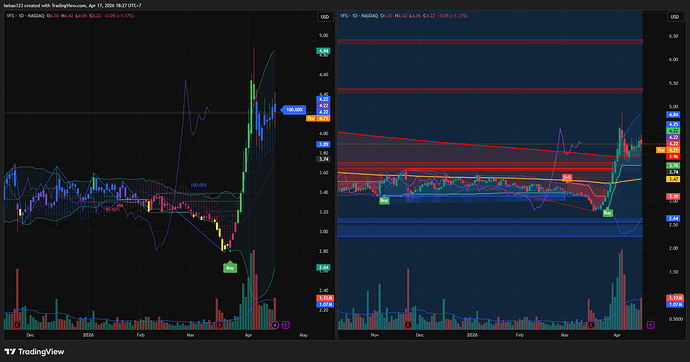Click the May label on left time axis

[303, 335]
